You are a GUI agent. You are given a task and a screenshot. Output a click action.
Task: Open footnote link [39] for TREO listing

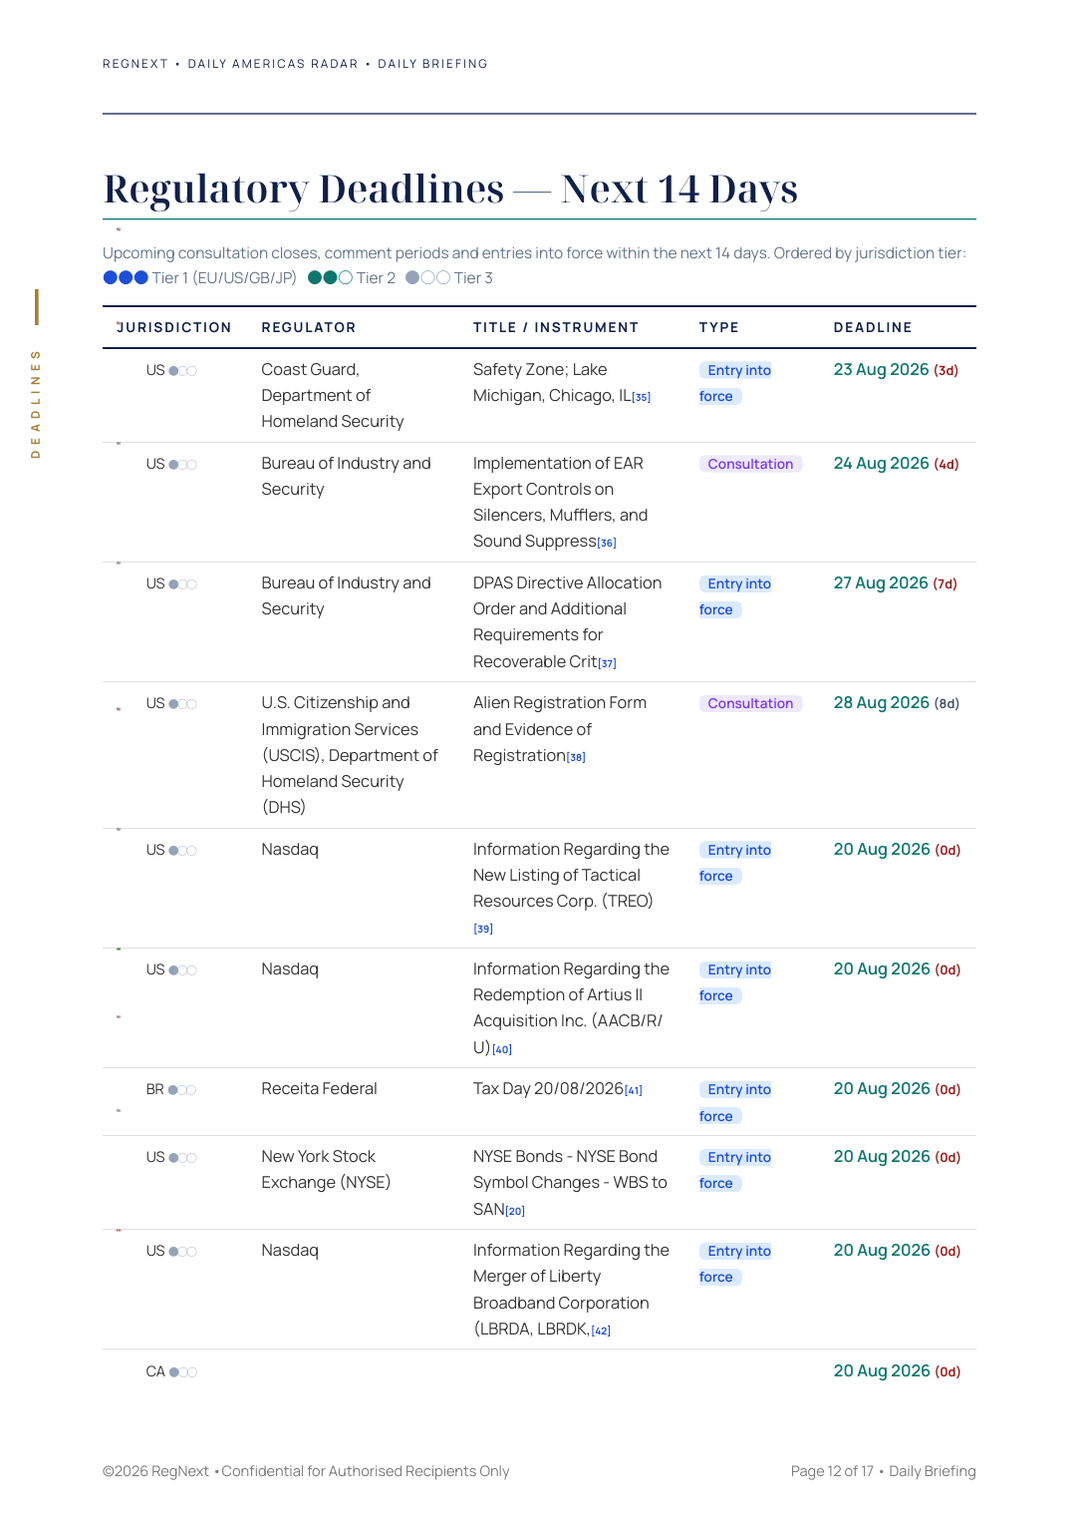pos(483,929)
